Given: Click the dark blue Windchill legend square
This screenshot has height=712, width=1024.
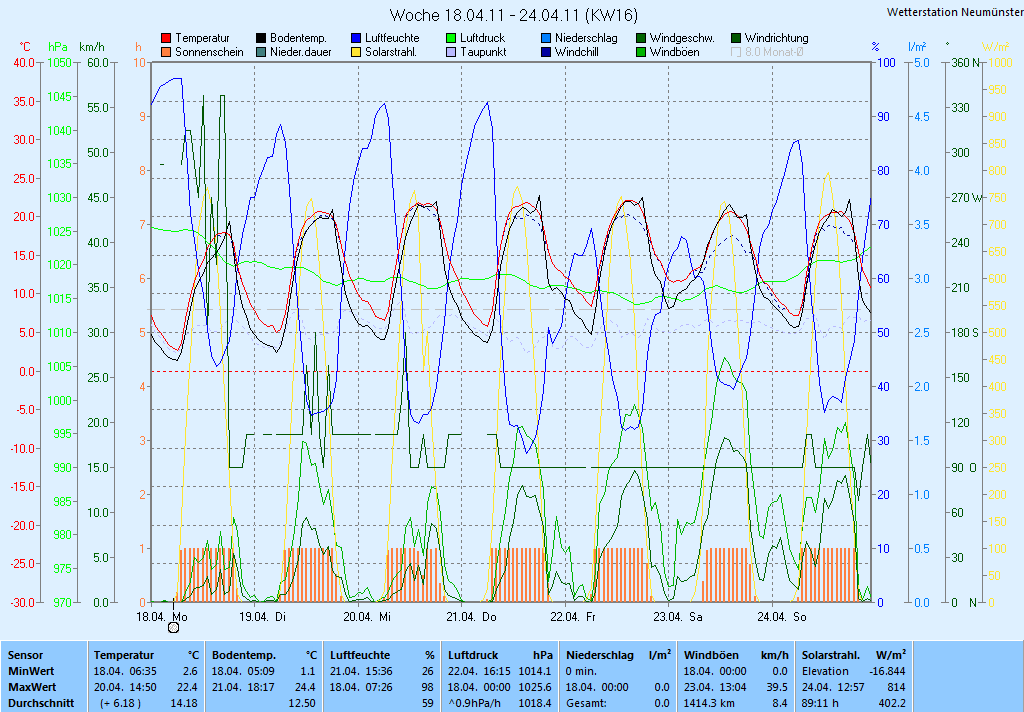Looking at the screenshot, I should tap(546, 52).
